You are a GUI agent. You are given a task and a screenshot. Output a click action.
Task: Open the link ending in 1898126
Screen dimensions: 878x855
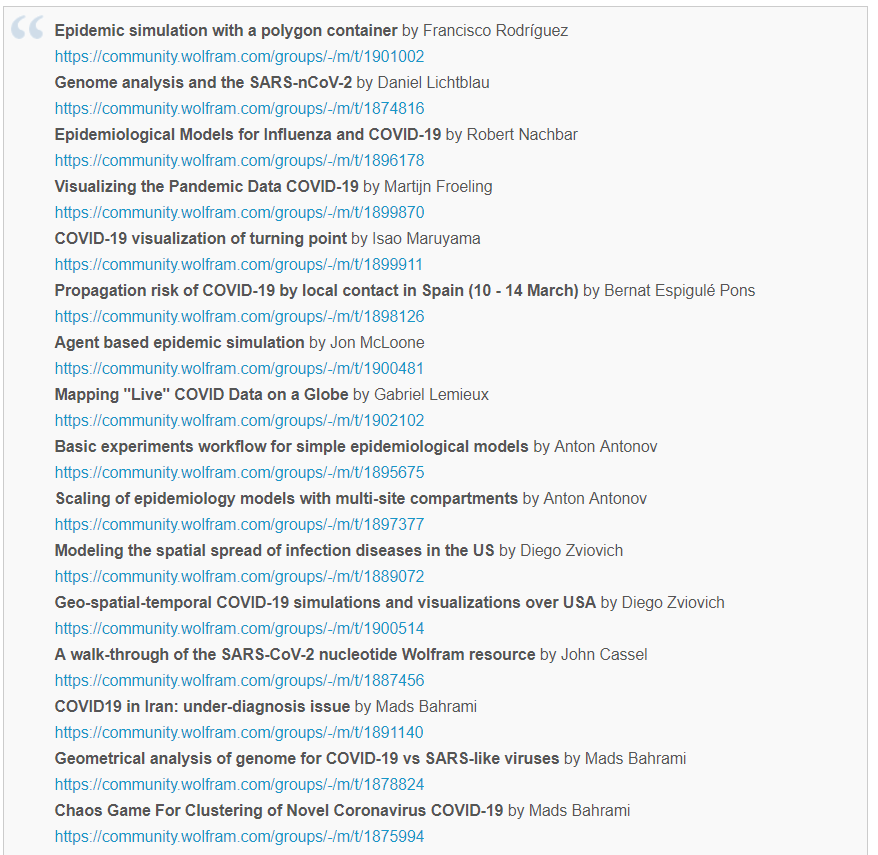tap(239, 317)
